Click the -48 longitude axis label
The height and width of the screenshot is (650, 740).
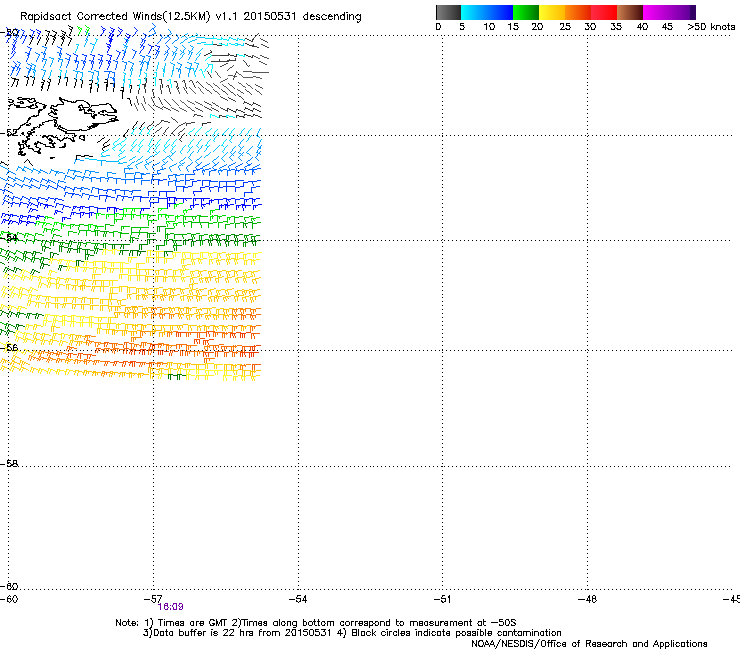pos(588,599)
